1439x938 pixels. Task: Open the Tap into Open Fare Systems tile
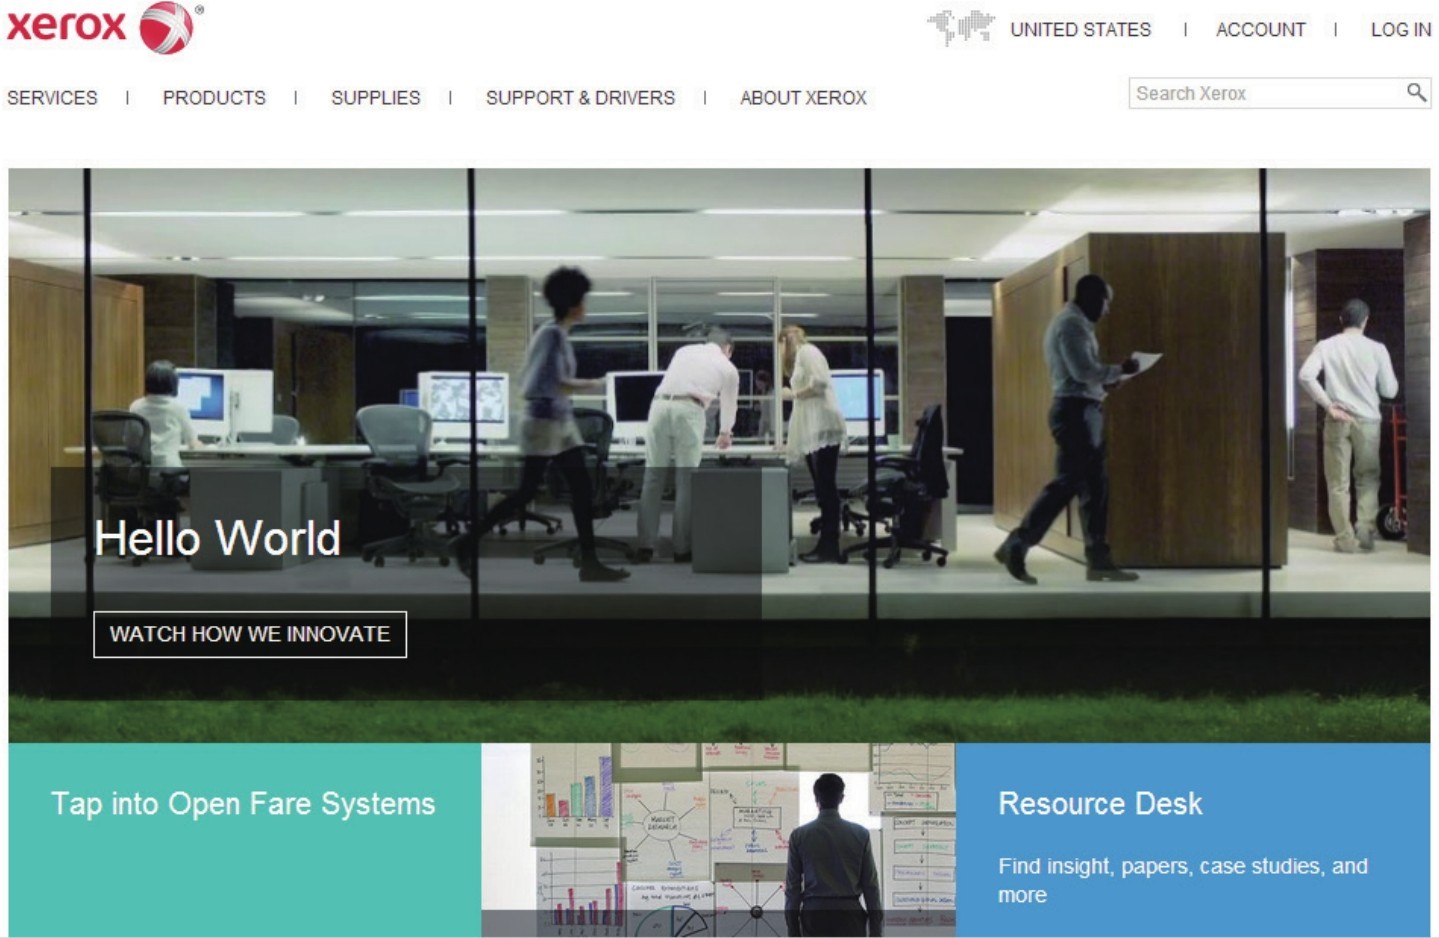pyautogui.click(x=245, y=840)
